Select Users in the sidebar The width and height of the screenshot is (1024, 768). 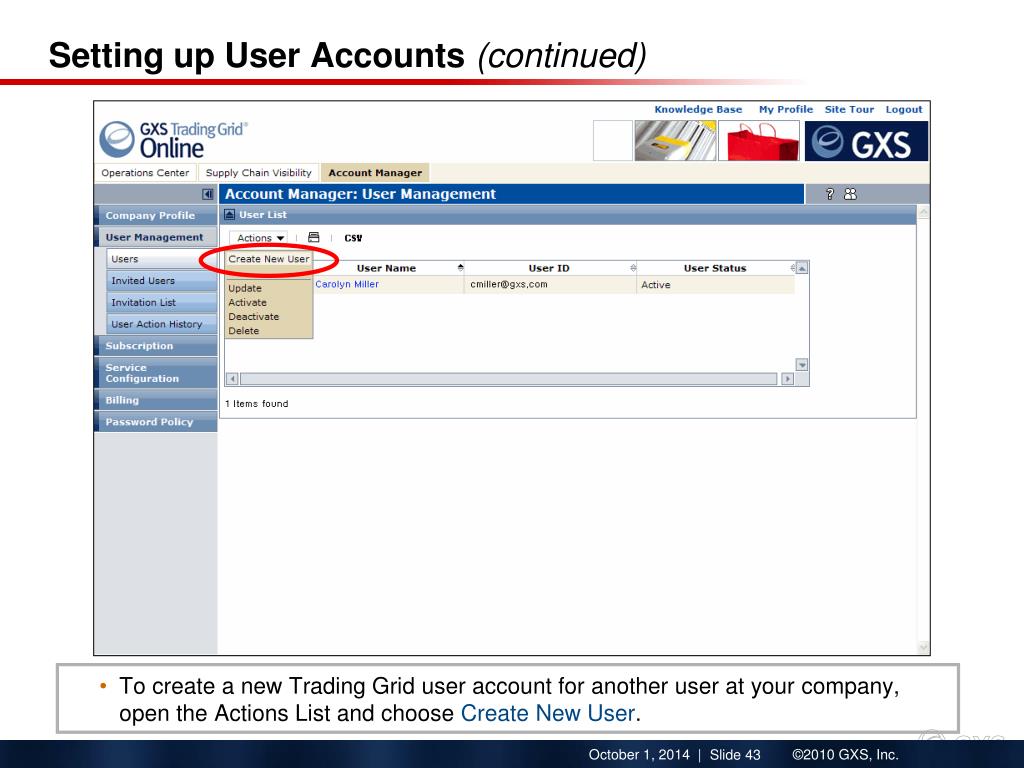[x=161, y=259]
